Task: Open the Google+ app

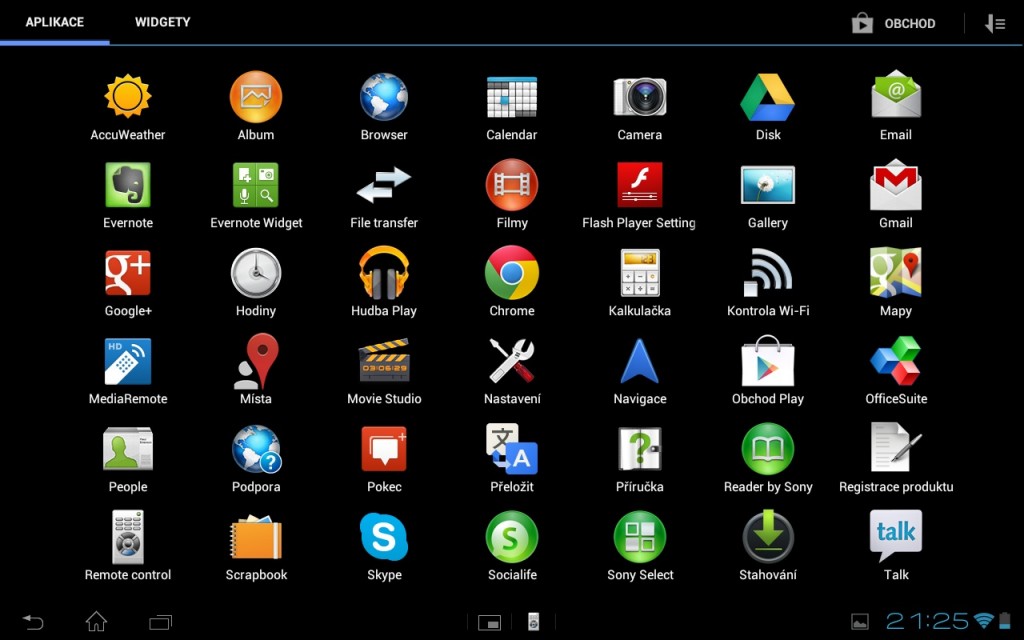Action: coord(128,273)
